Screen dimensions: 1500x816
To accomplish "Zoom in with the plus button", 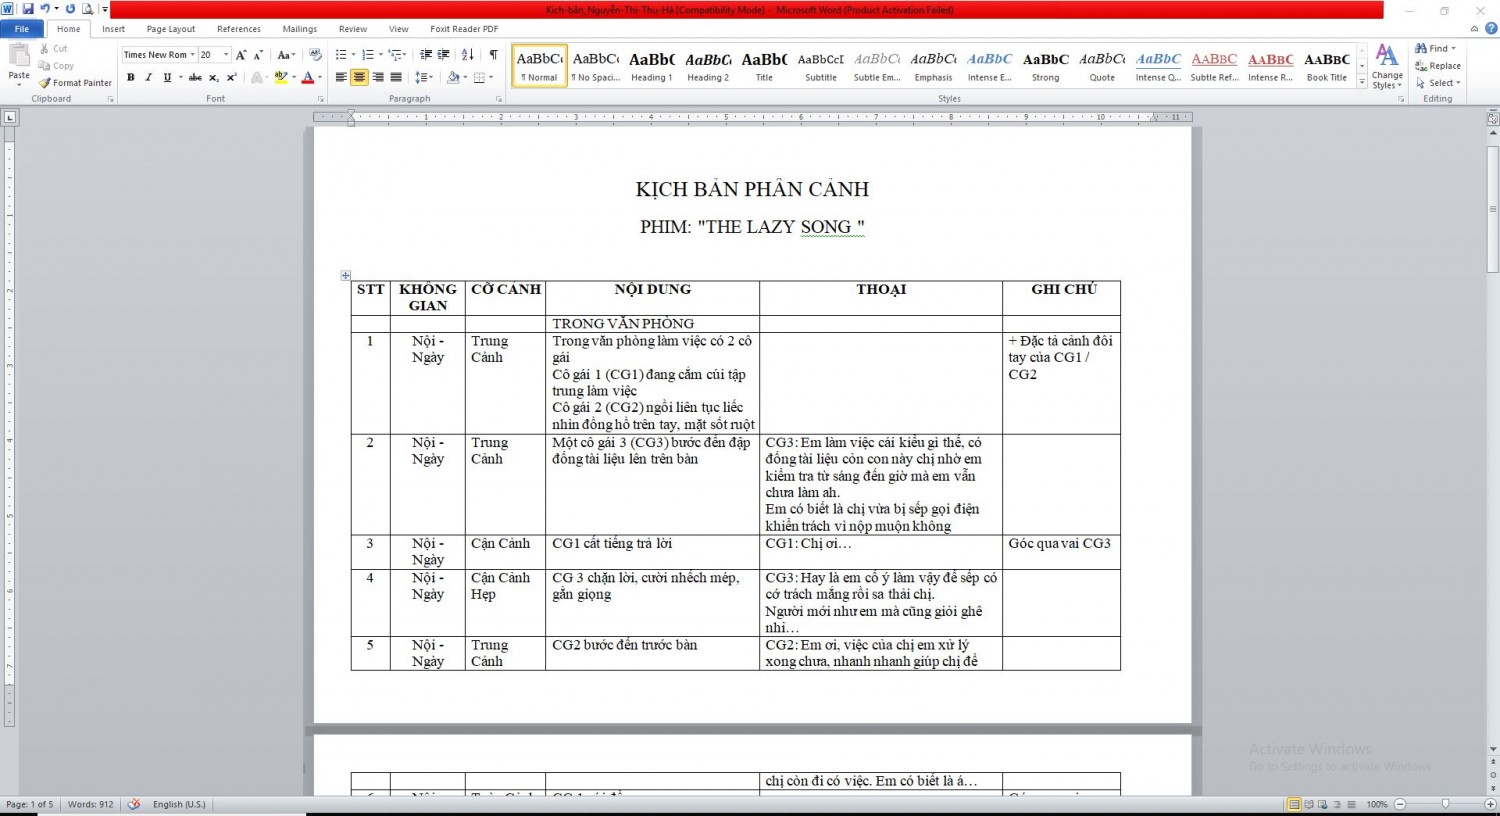I will pos(1490,804).
